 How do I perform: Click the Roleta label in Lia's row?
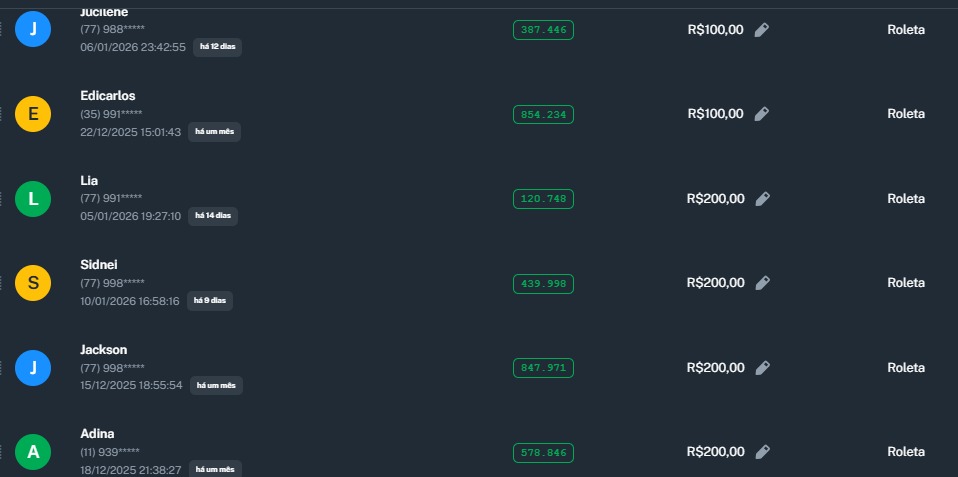906,199
